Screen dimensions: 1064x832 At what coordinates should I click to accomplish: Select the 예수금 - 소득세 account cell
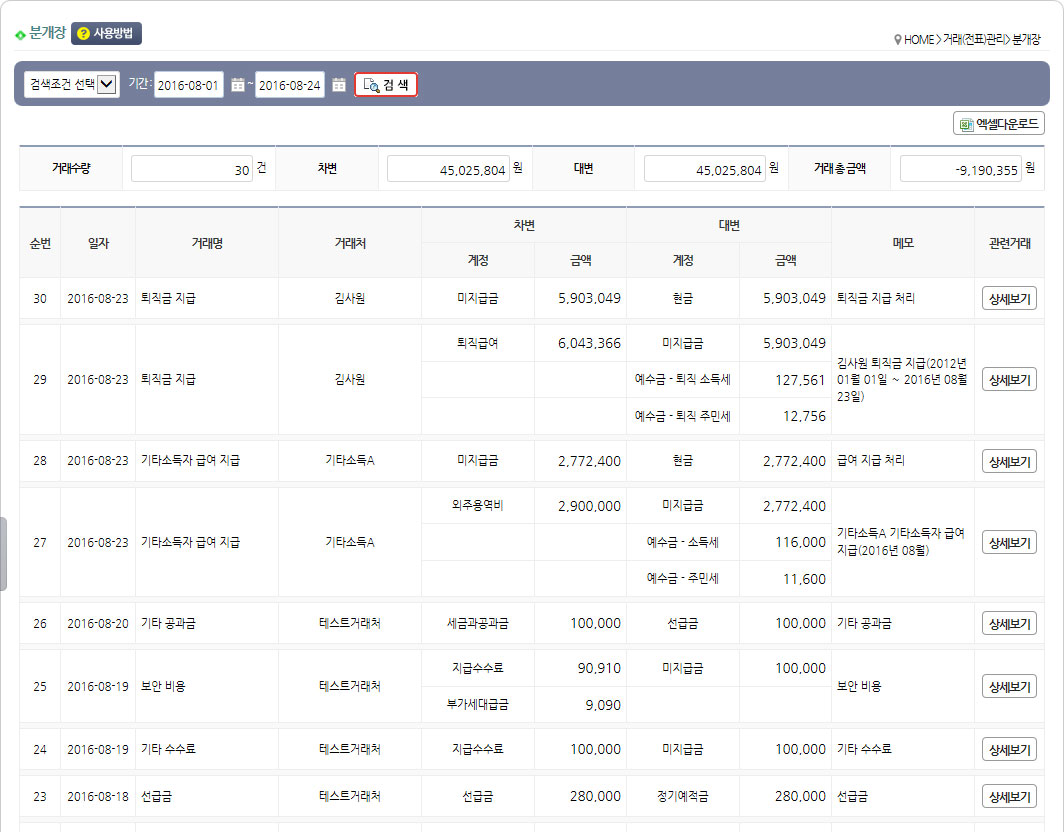[x=683, y=542]
